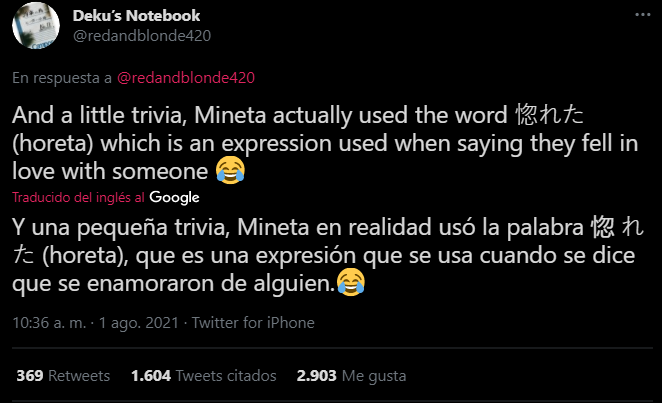Open the Deku's Notebook display name

pyautogui.click(x=137, y=15)
